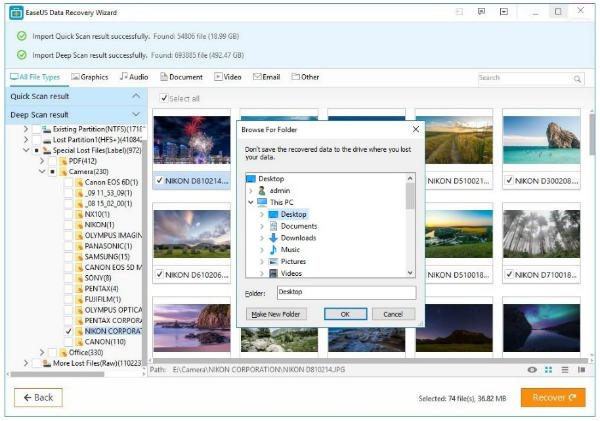Switch to the Video tab
This screenshot has width=600, height=421.
(x=228, y=77)
